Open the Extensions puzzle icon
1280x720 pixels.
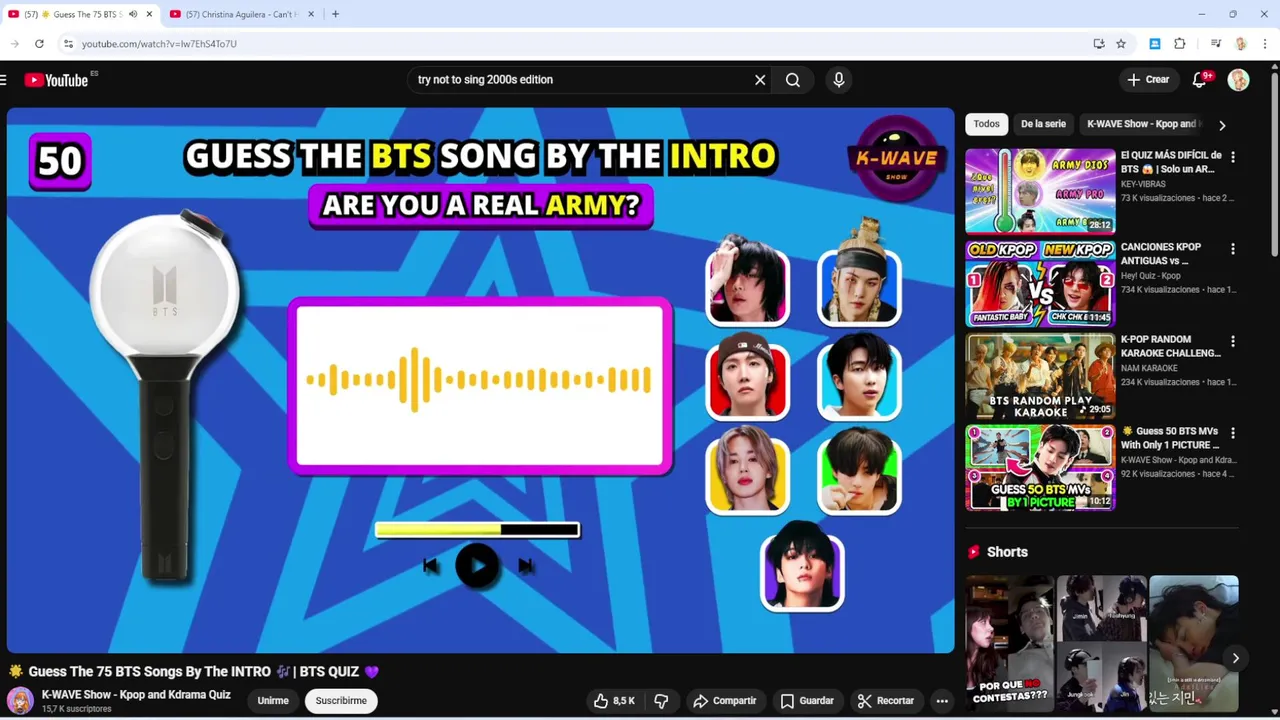[x=1180, y=44]
